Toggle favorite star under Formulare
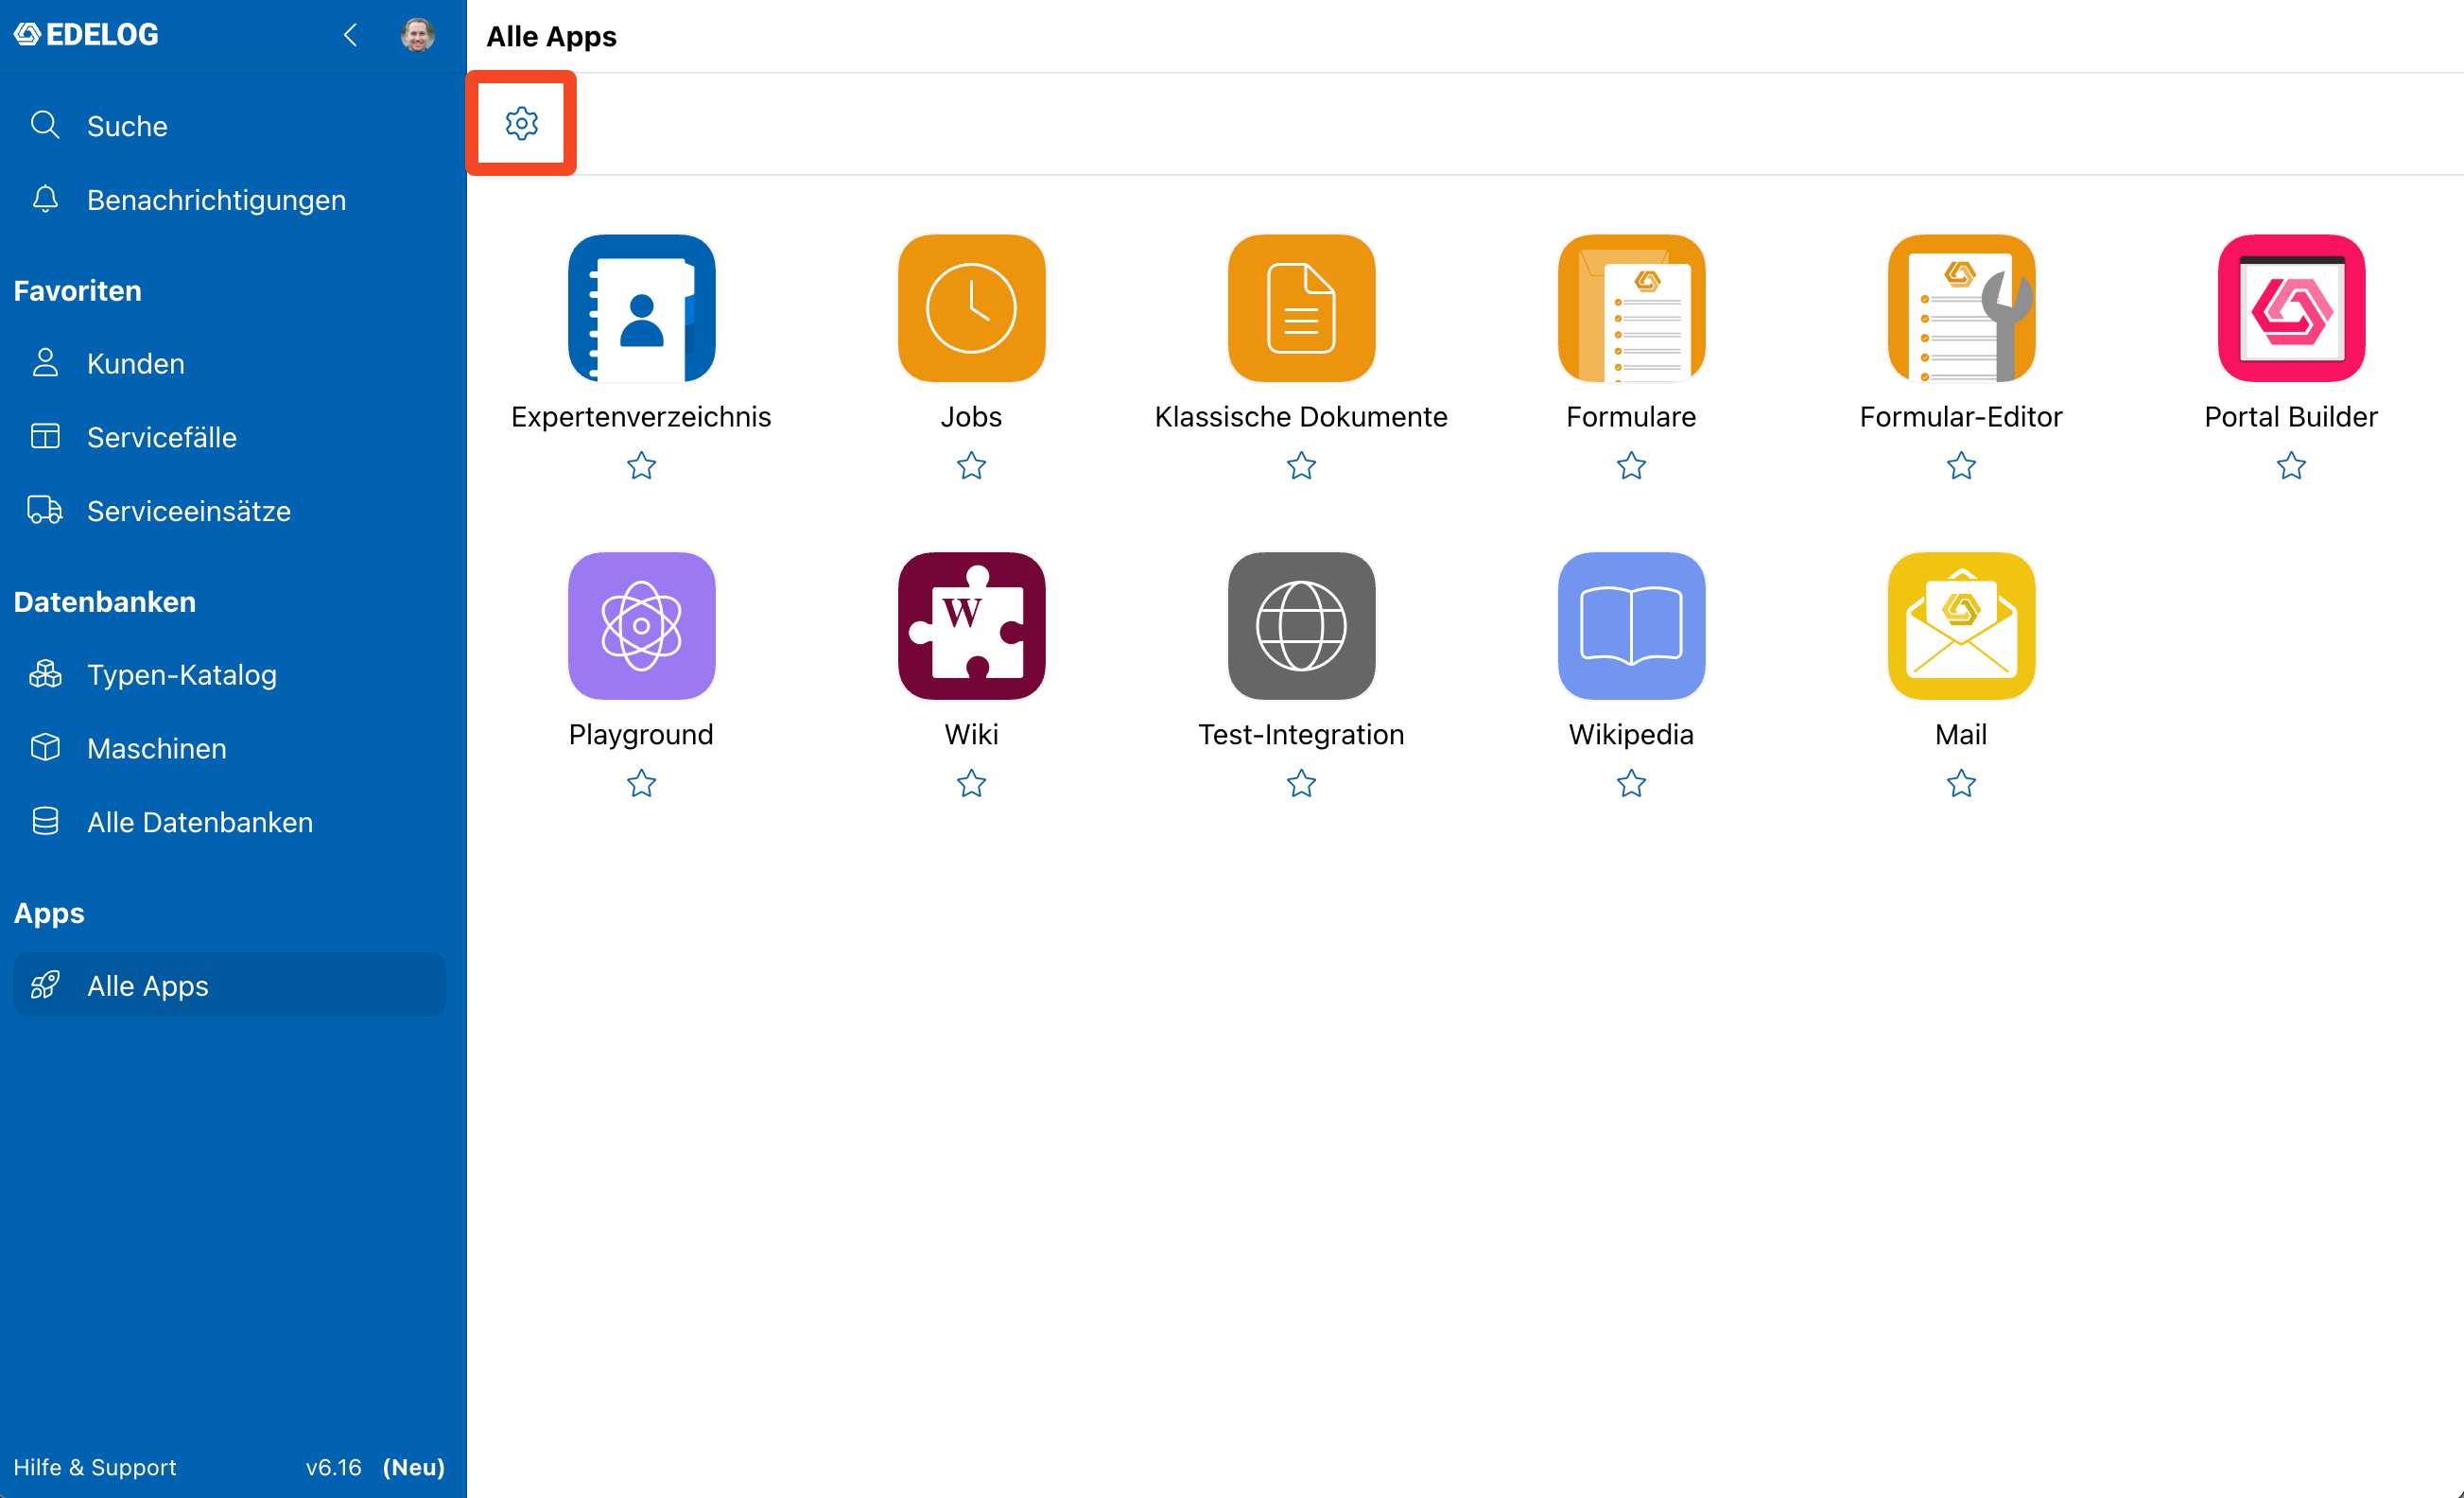Viewport: 2464px width, 1498px height. [x=1631, y=466]
